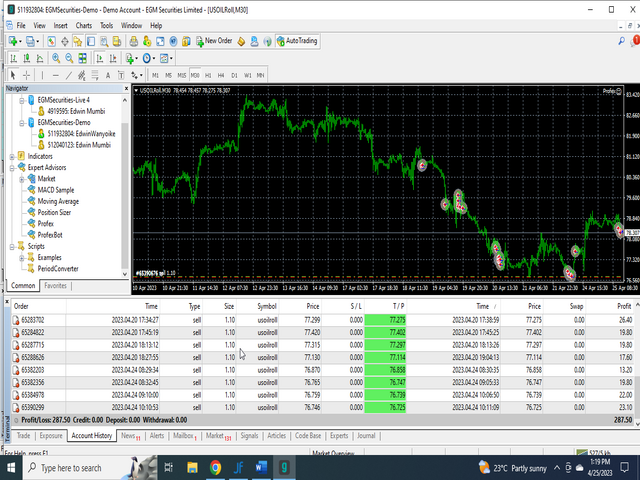This screenshot has width=640, height=480.
Task: Sort orders by Profit column
Action: coord(624,306)
